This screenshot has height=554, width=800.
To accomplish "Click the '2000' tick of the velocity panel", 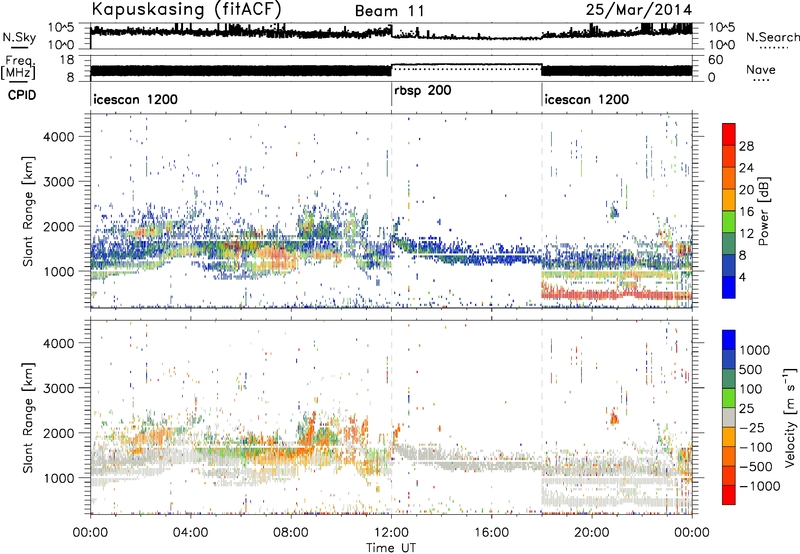I will pos(58,433).
